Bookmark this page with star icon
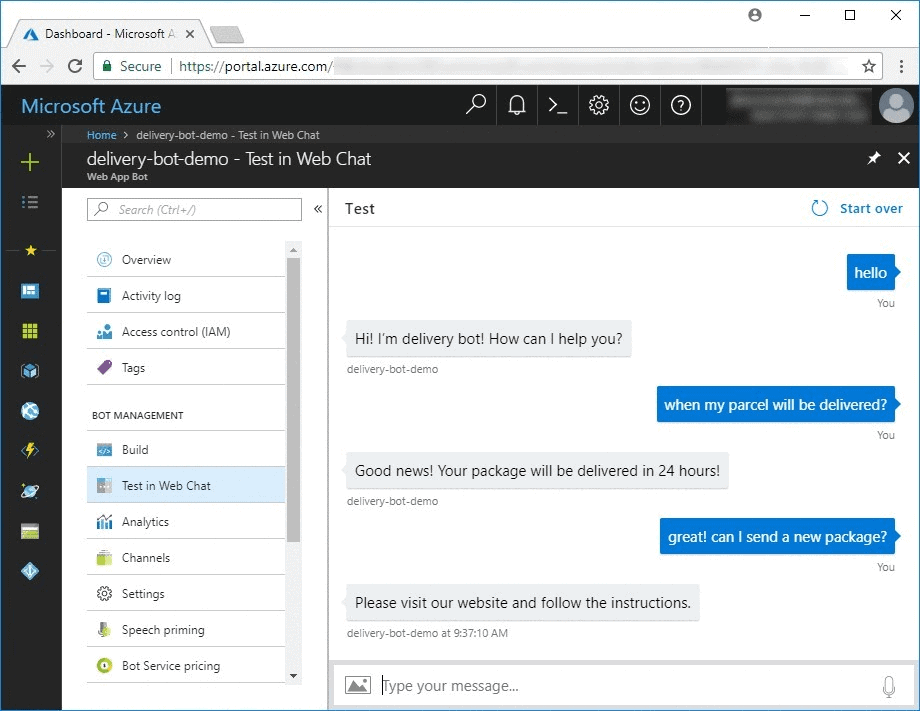 click(869, 66)
